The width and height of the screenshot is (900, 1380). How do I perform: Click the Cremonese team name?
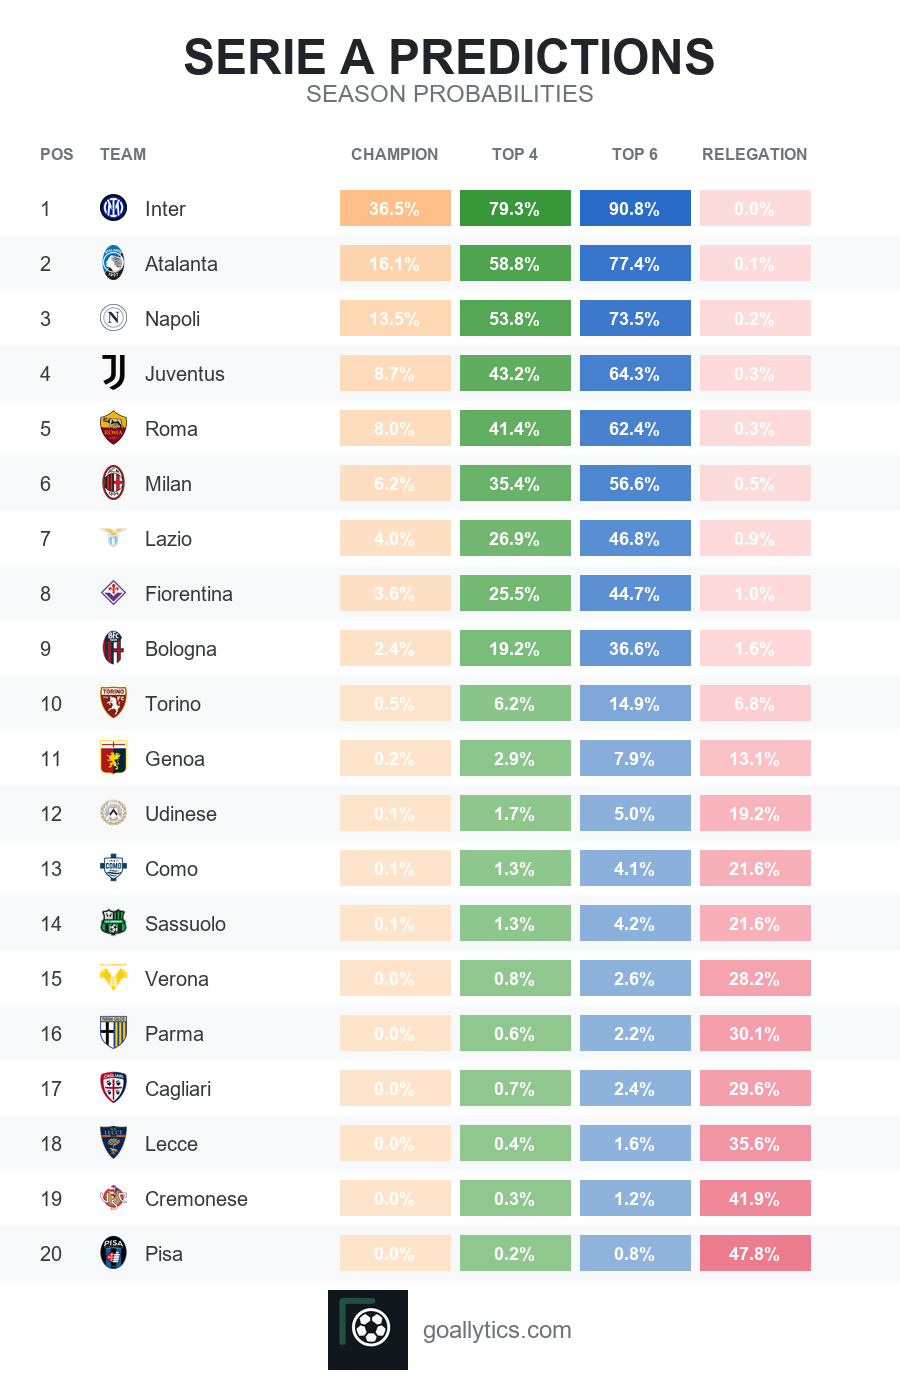click(x=196, y=1199)
